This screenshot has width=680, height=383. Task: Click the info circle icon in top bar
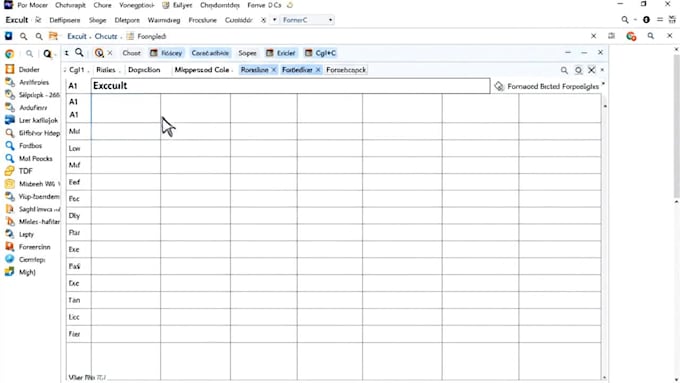(646, 20)
